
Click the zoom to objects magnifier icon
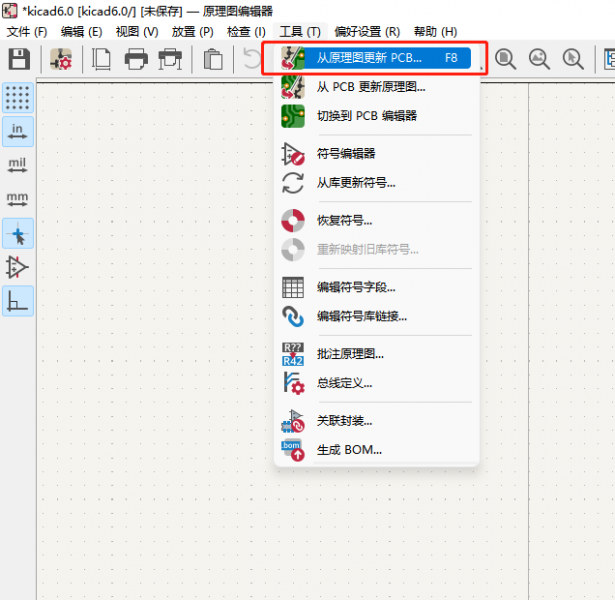tap(539, 59)
